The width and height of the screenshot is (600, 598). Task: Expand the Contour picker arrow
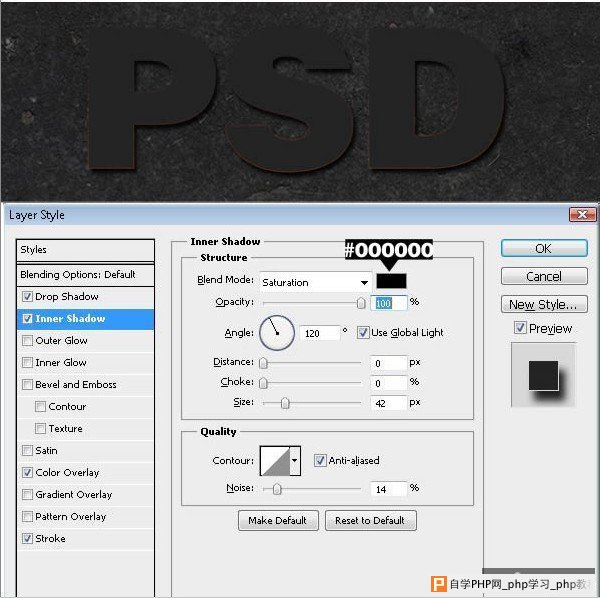295,460
